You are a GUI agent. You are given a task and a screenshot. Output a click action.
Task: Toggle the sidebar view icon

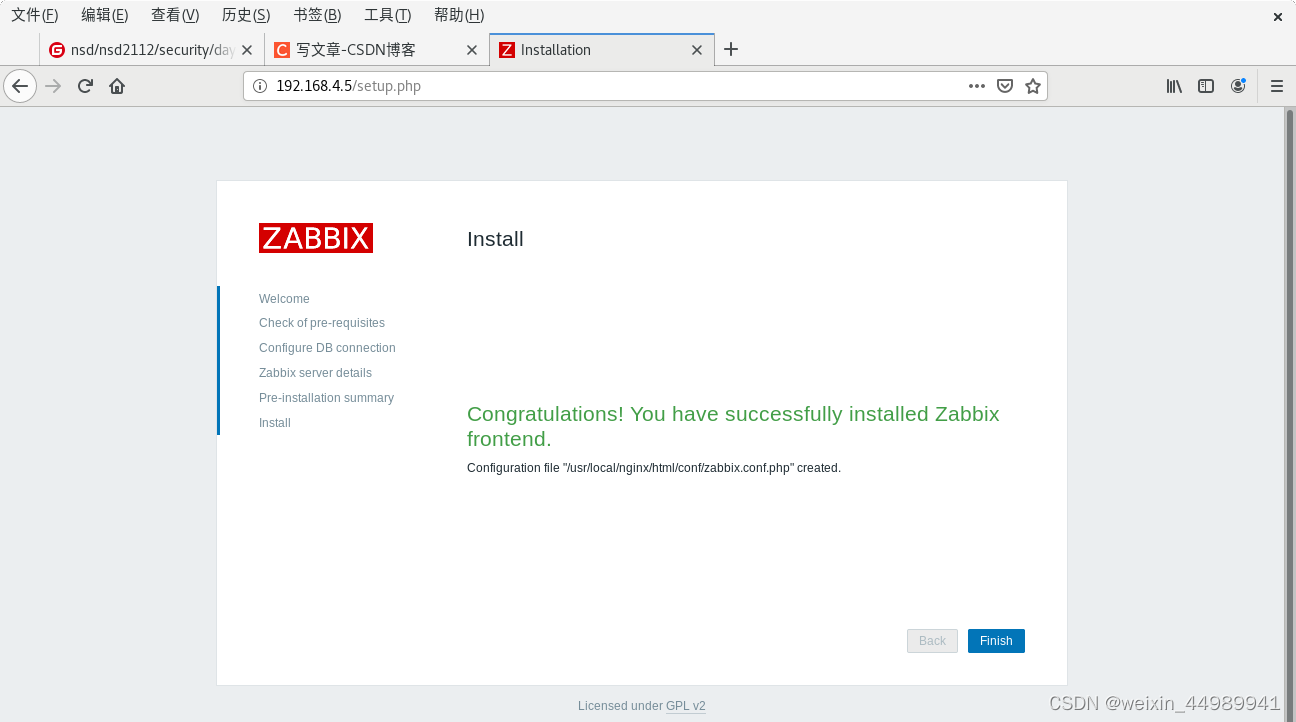click(1206, 86)
